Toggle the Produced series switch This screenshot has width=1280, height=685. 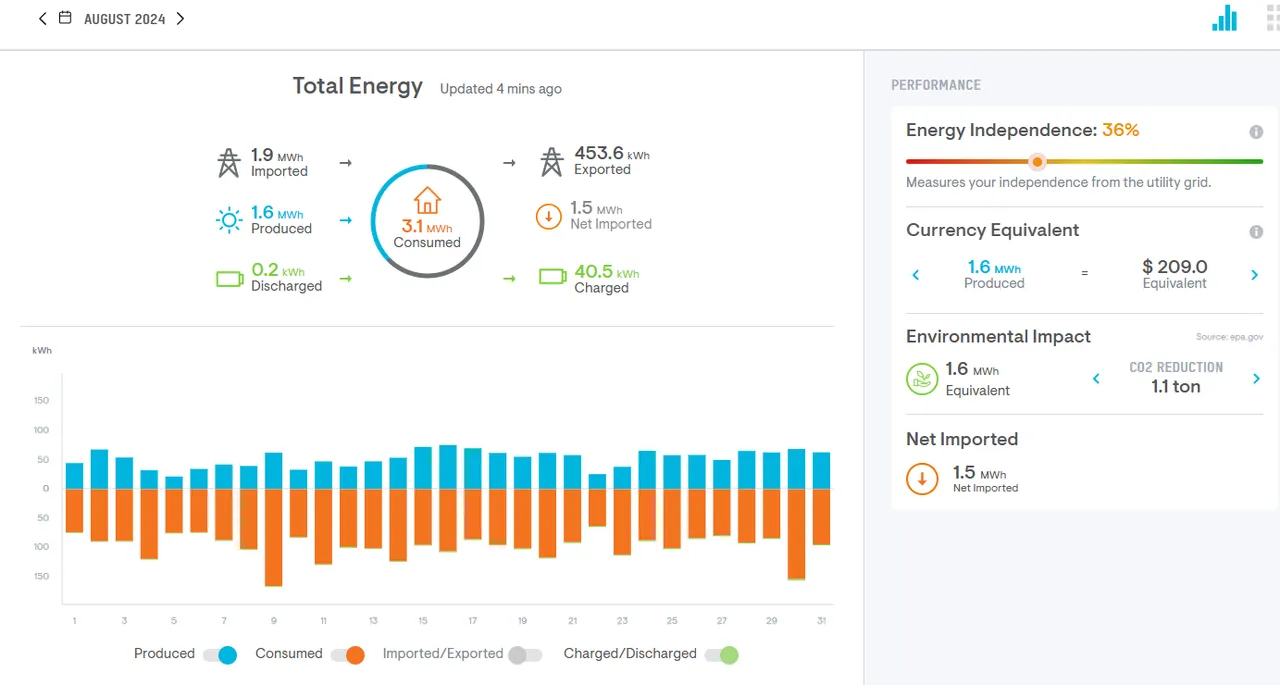click(220, 655)
